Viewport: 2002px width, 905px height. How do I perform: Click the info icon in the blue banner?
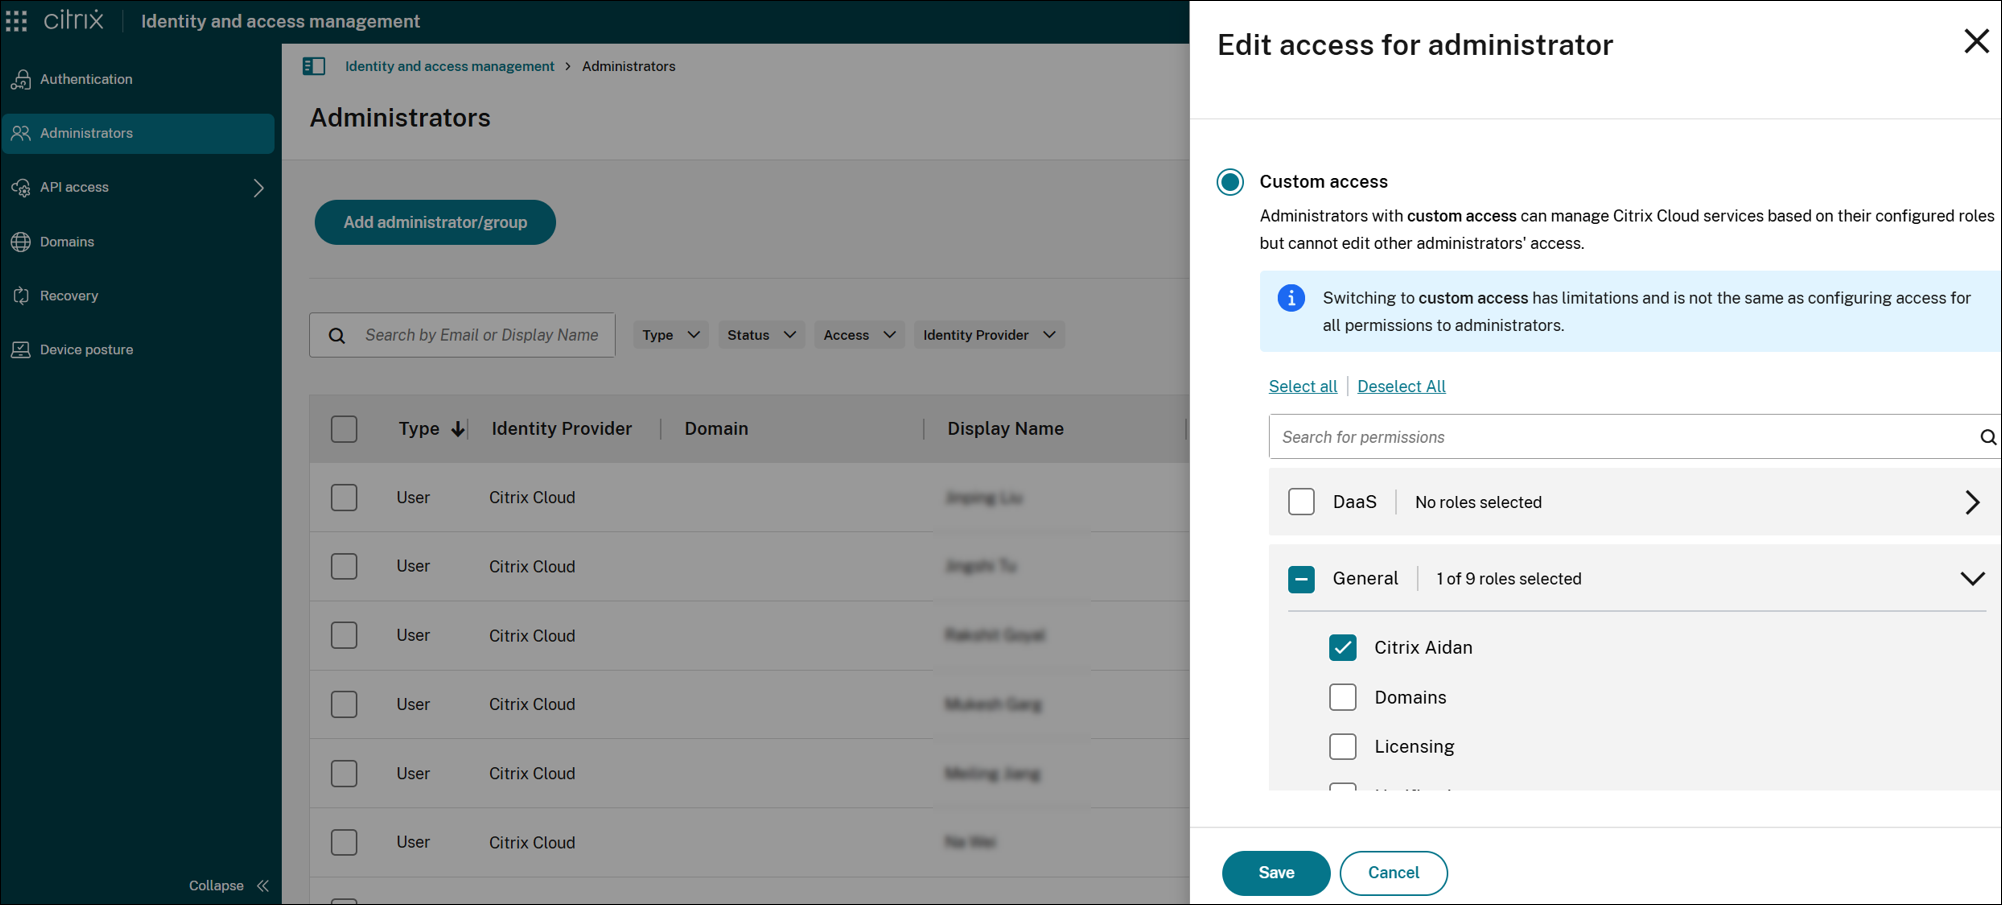1291,298
